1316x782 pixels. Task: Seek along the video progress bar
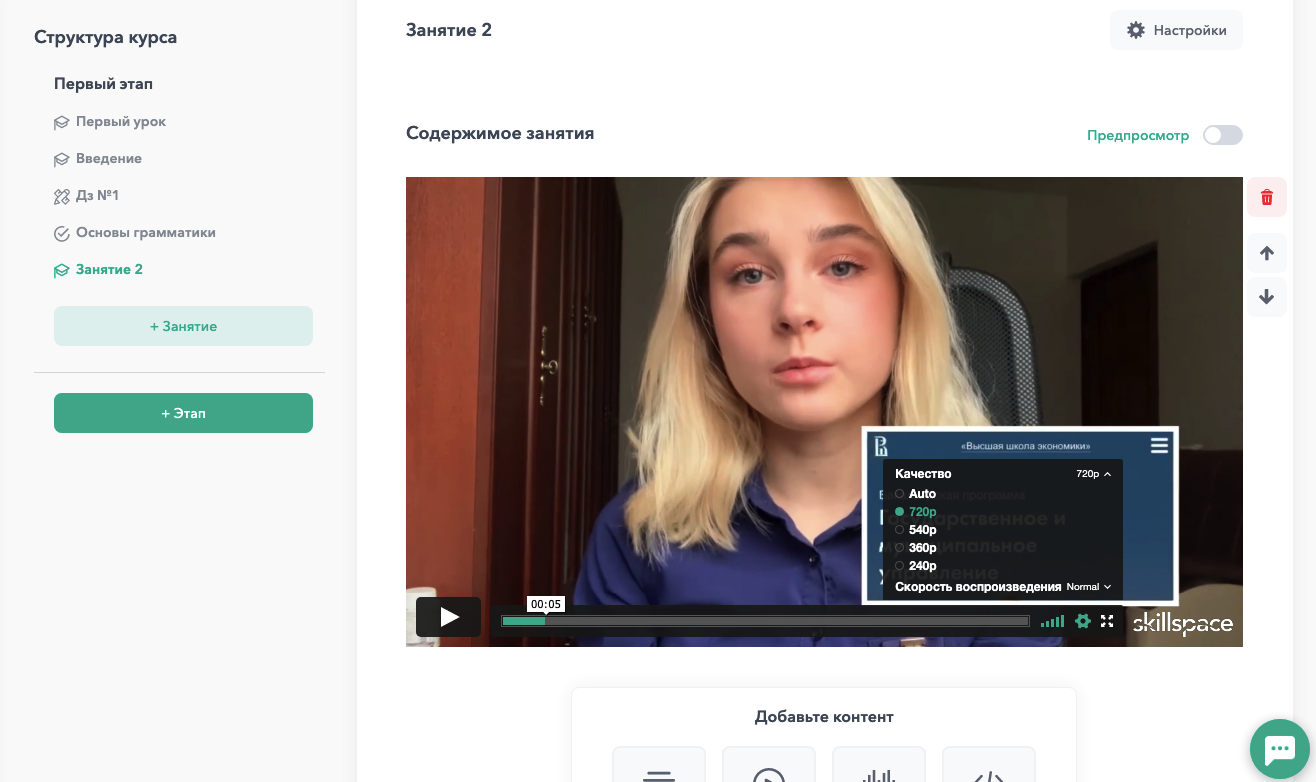pos(765,621)
